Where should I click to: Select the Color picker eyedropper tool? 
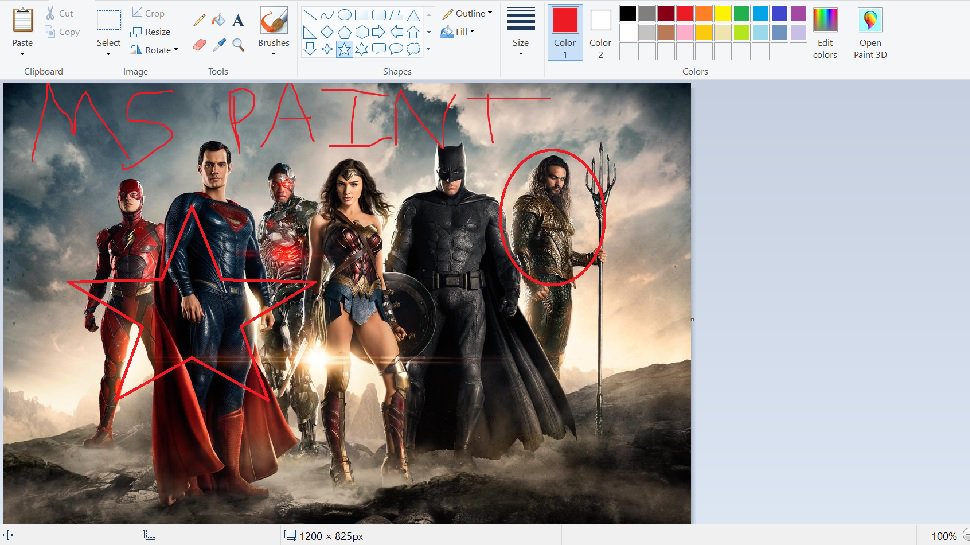click(218, 44)
